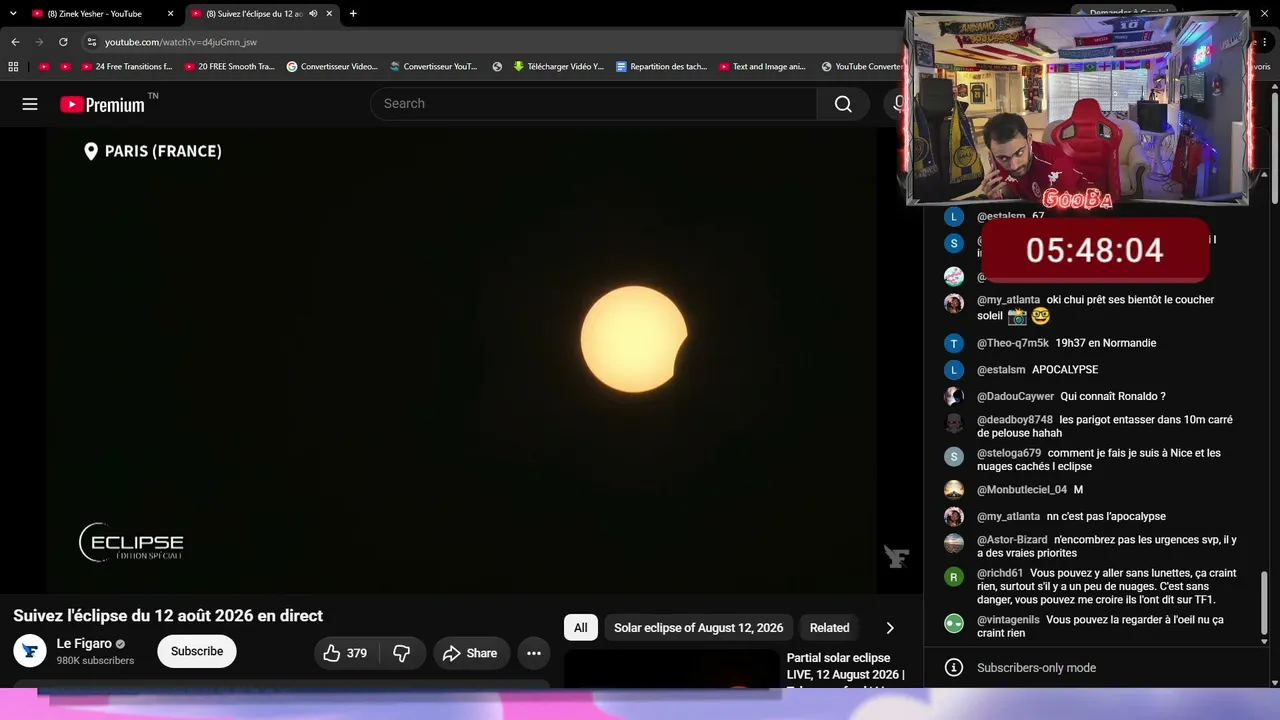Click the address bar URL
This screenshot has height=720, width=1280.
pos(181,42)
